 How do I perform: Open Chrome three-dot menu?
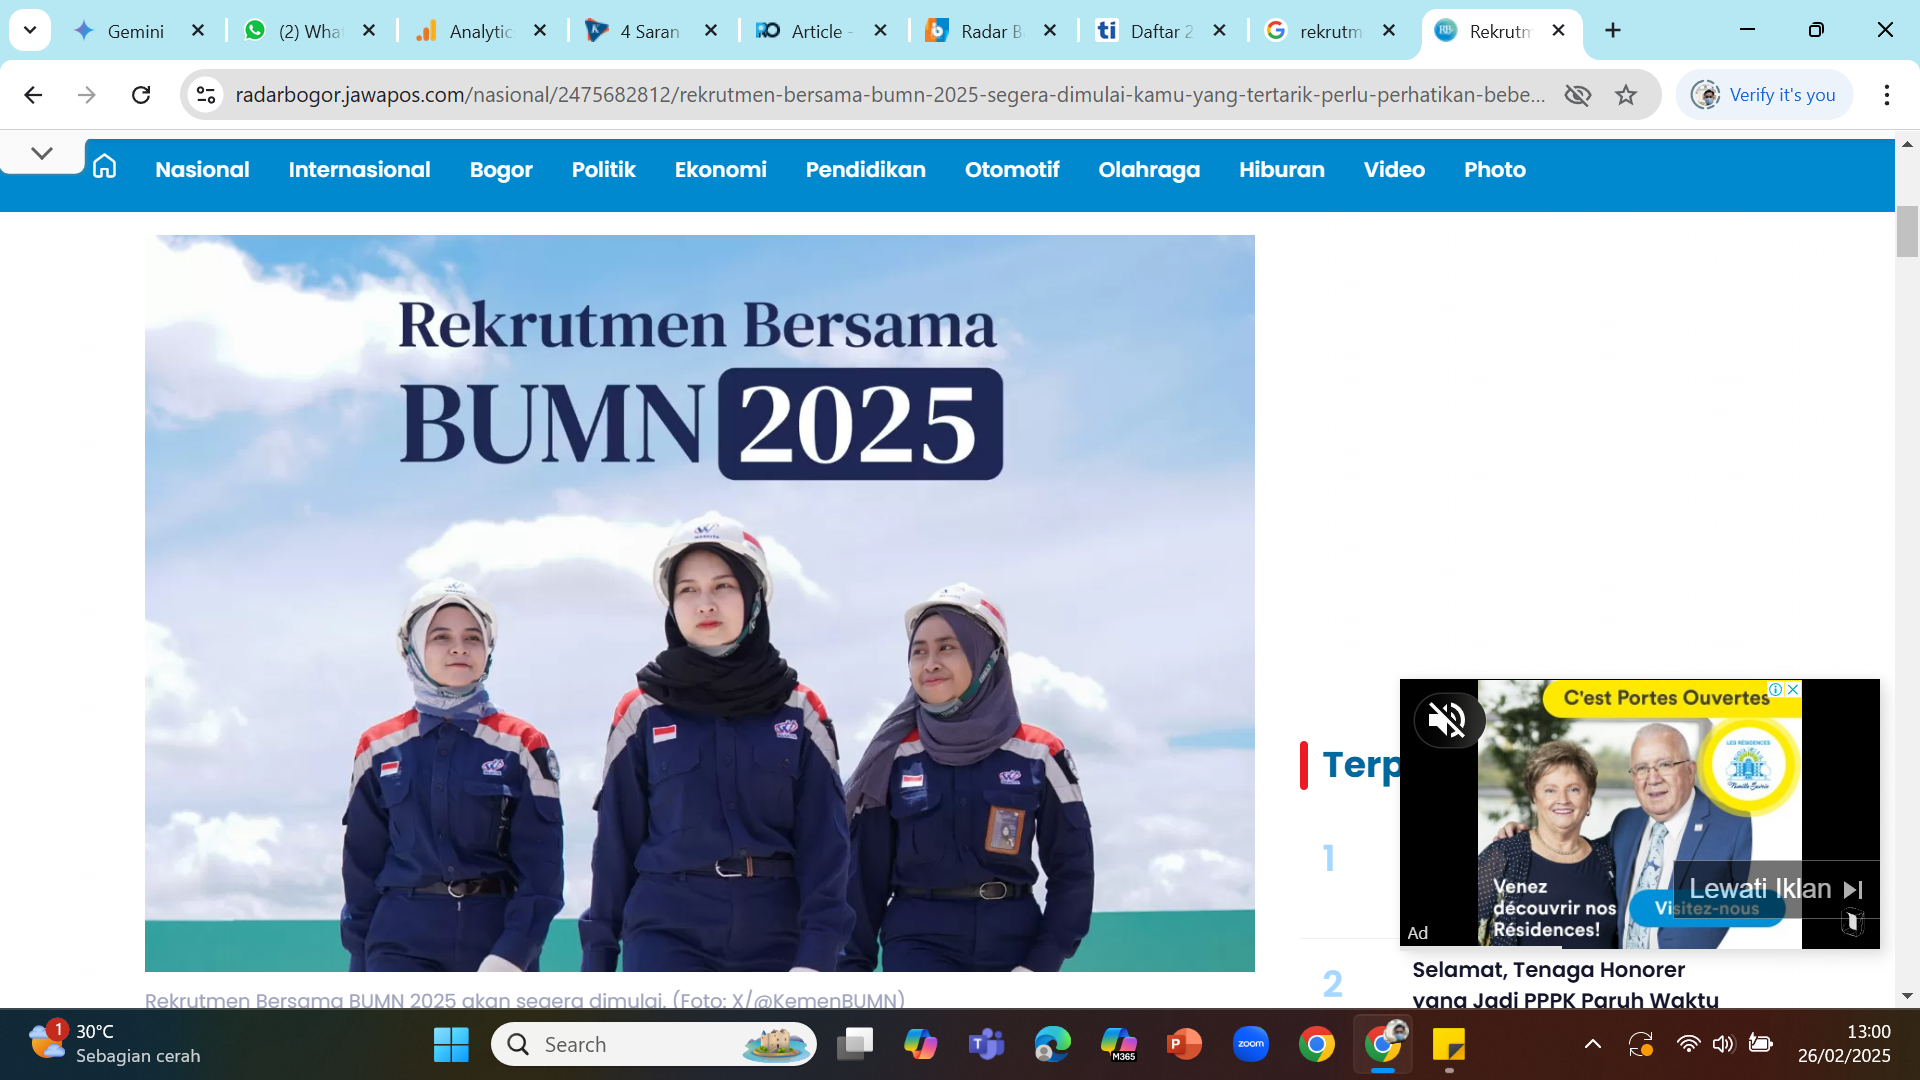(1886, 95)
